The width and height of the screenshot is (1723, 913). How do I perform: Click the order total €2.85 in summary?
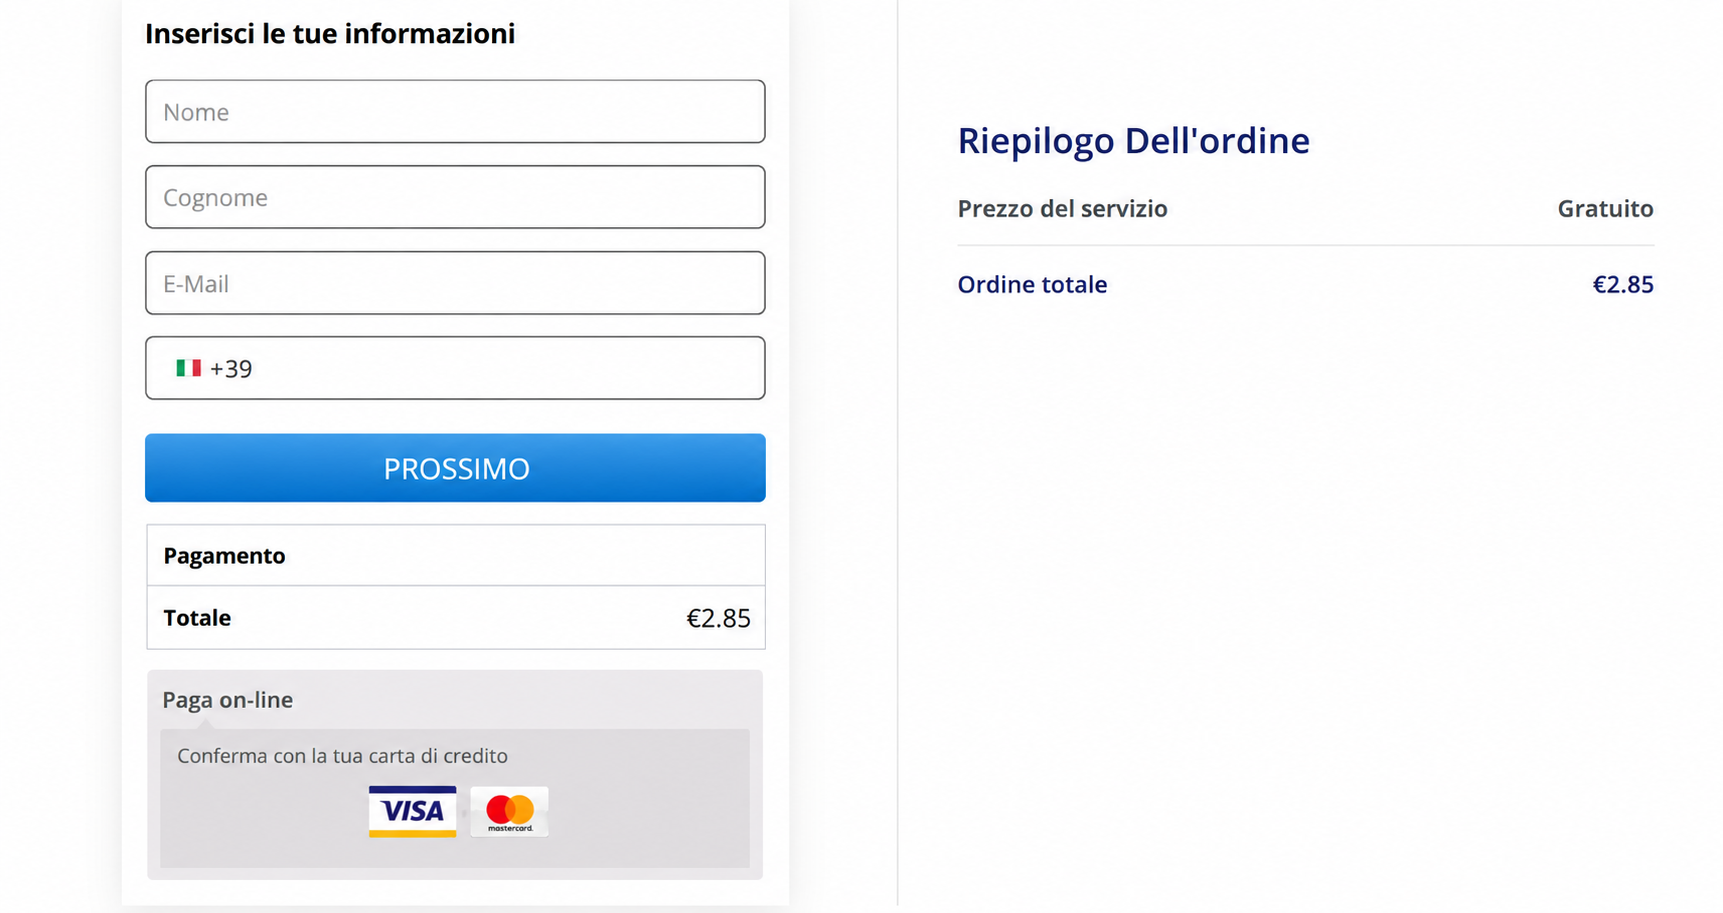point(1623,285)
